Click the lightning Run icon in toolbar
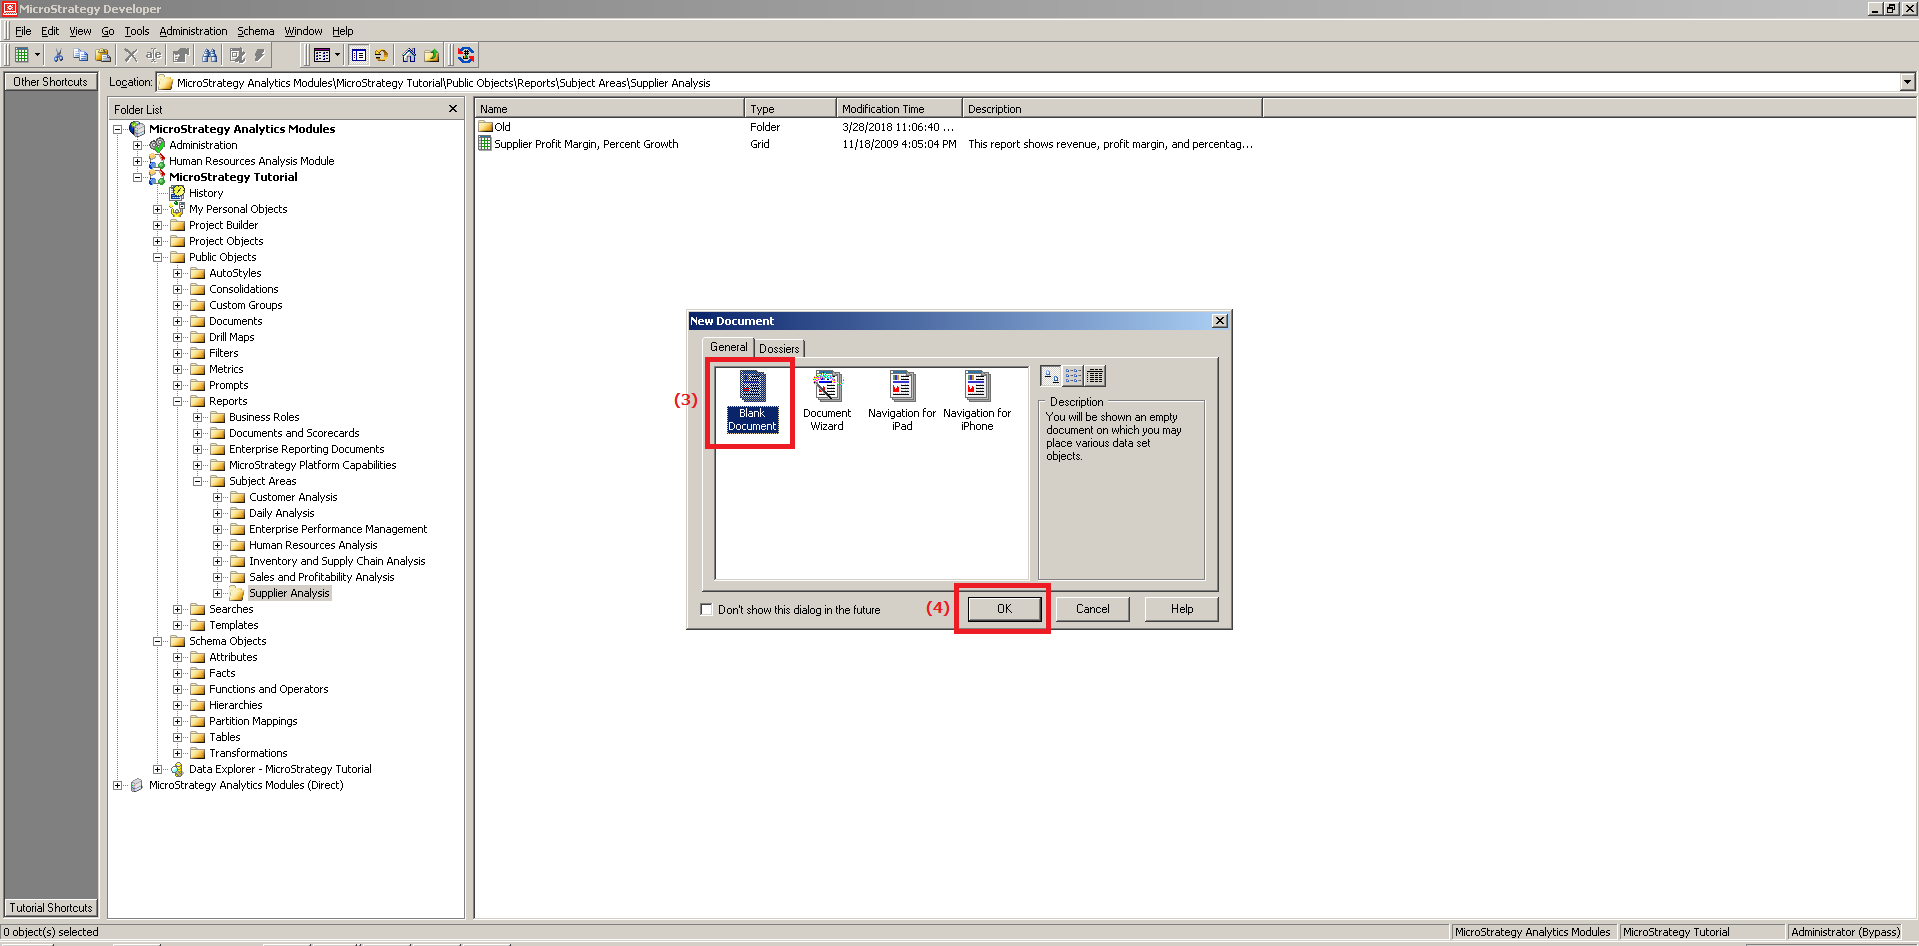 tap(260, 55)
